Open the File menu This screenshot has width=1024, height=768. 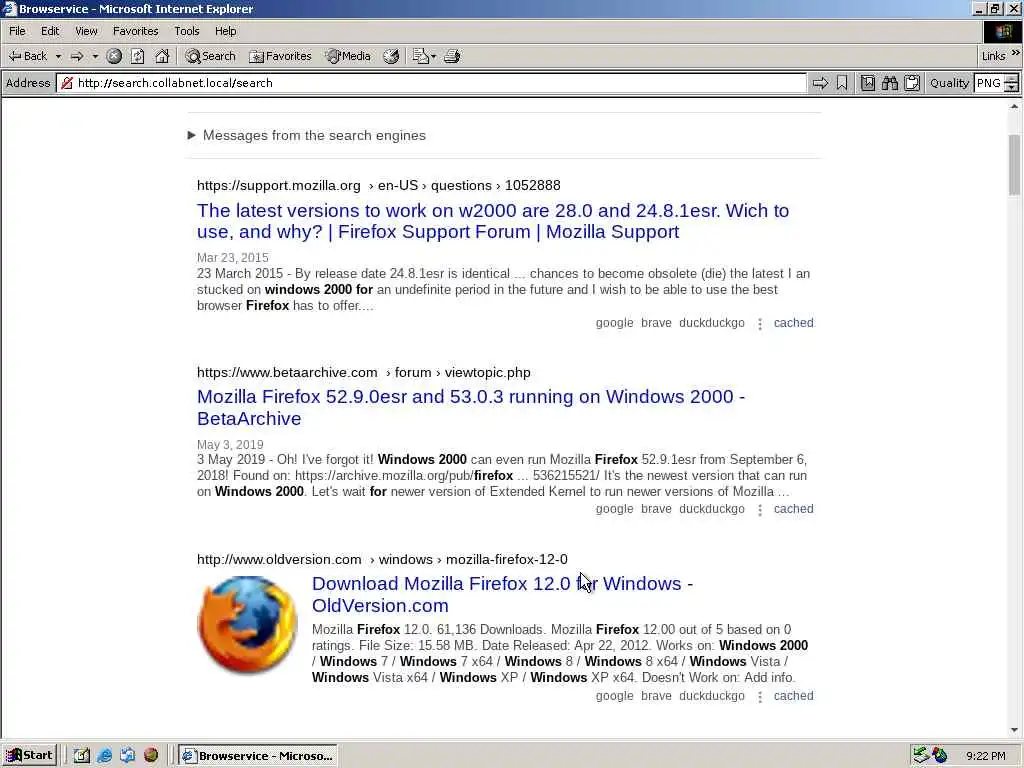17,31
